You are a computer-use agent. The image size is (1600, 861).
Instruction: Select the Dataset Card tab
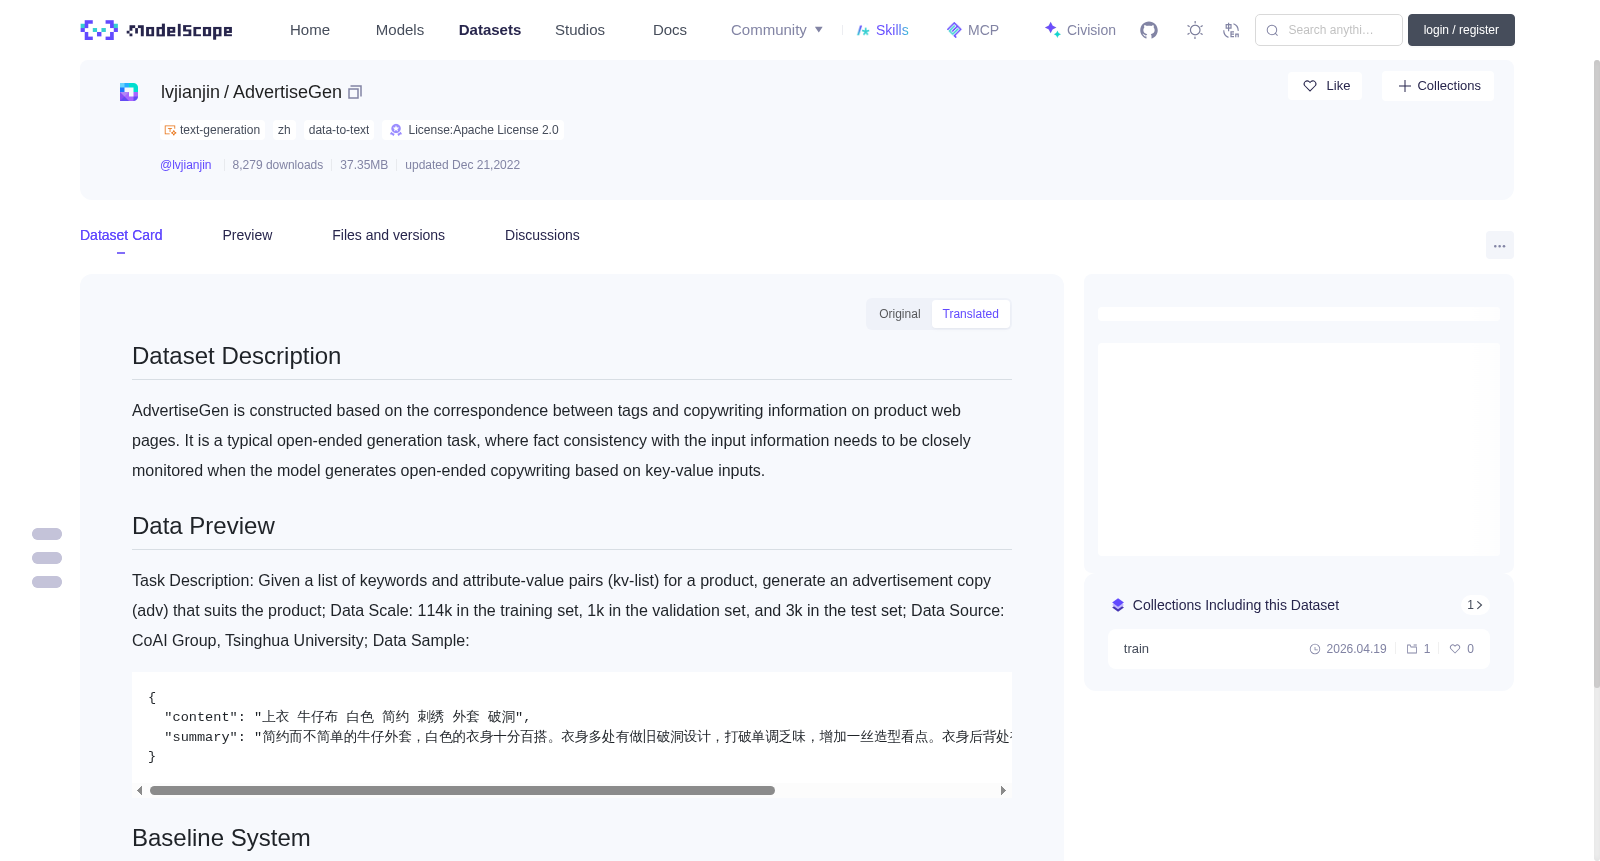pyautogui.click(x=121, y=235)
